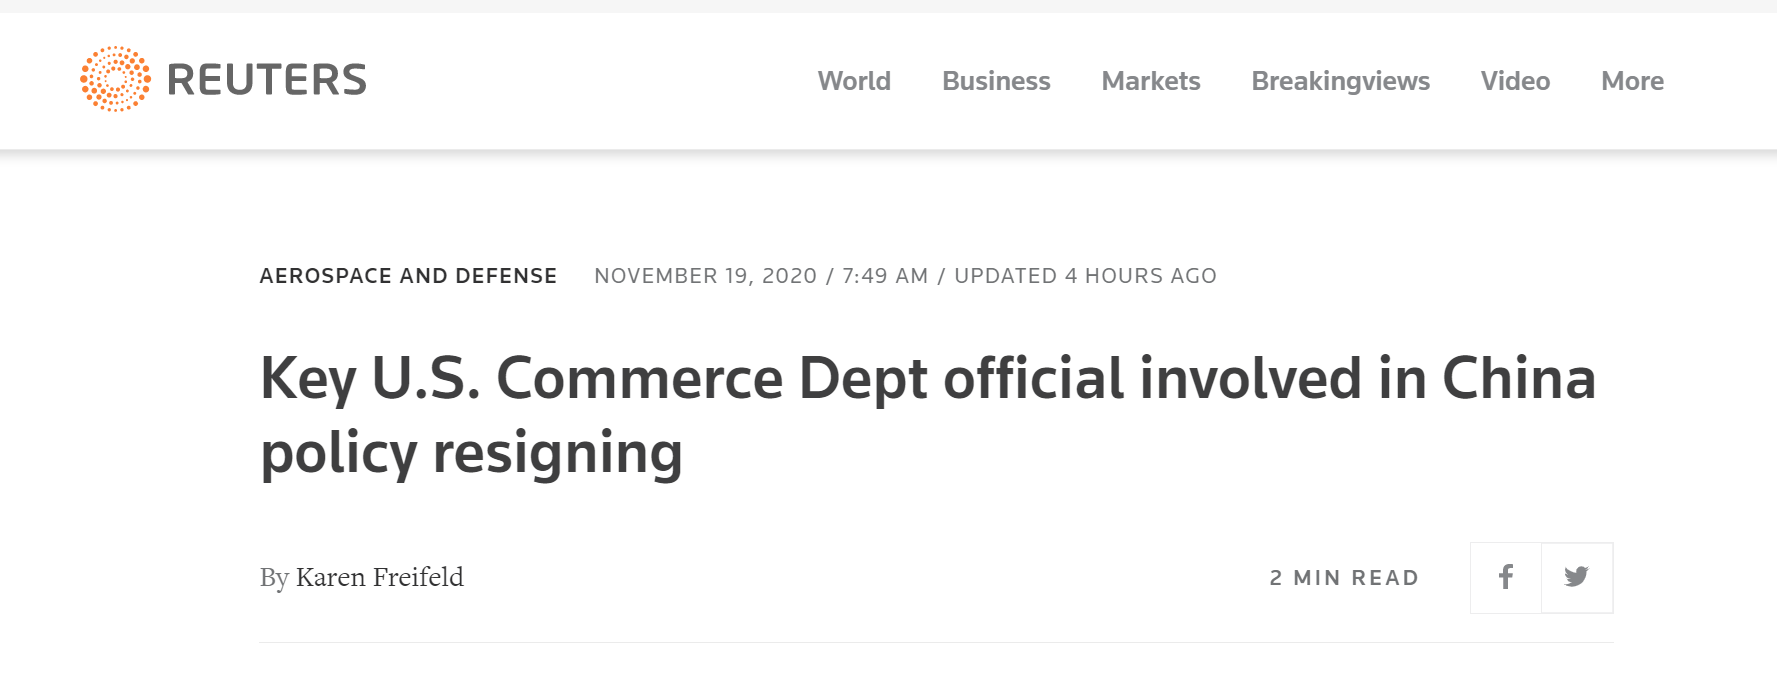The image size is (1777, 675).
Task: Open the World section
Action: 854,81
